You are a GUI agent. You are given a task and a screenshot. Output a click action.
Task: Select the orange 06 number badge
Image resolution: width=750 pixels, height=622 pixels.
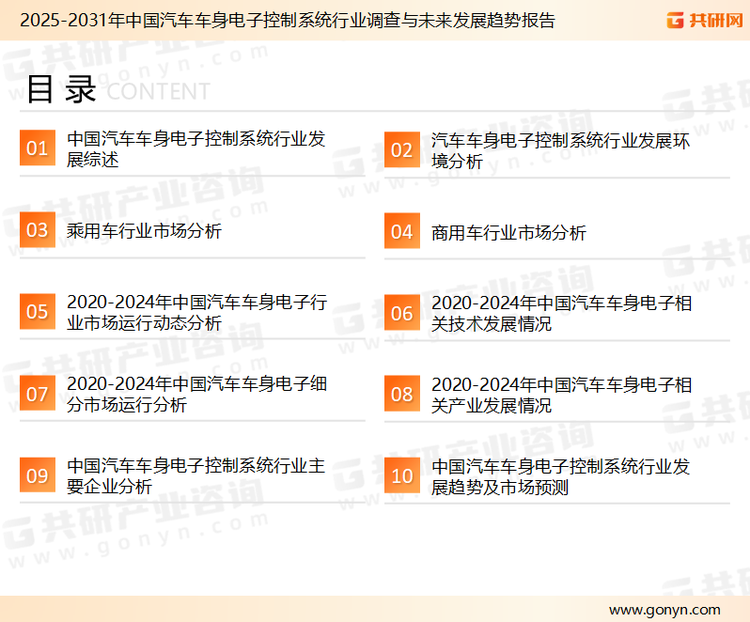[x=402, y=313]
